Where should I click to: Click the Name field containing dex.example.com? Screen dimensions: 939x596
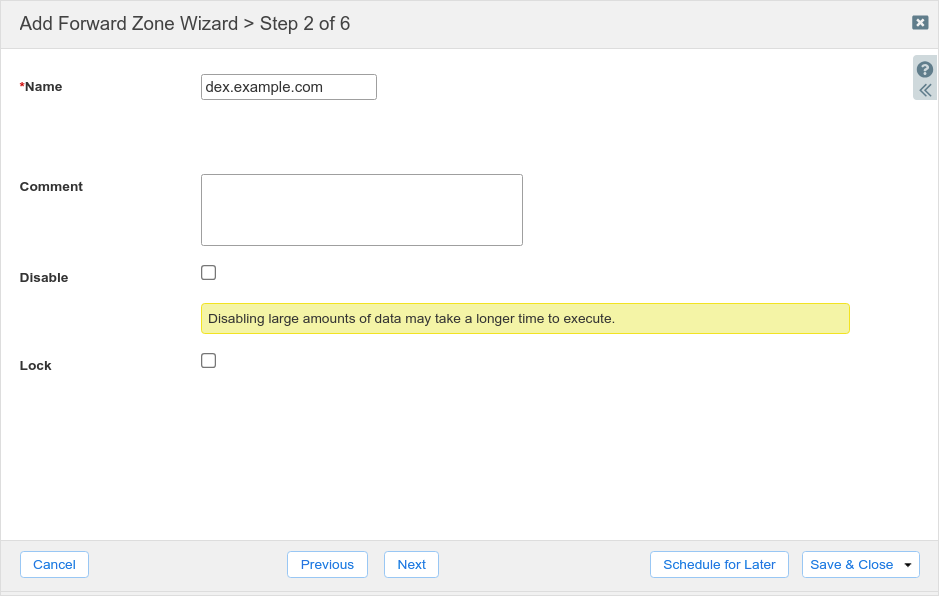[x=288, y=87]
